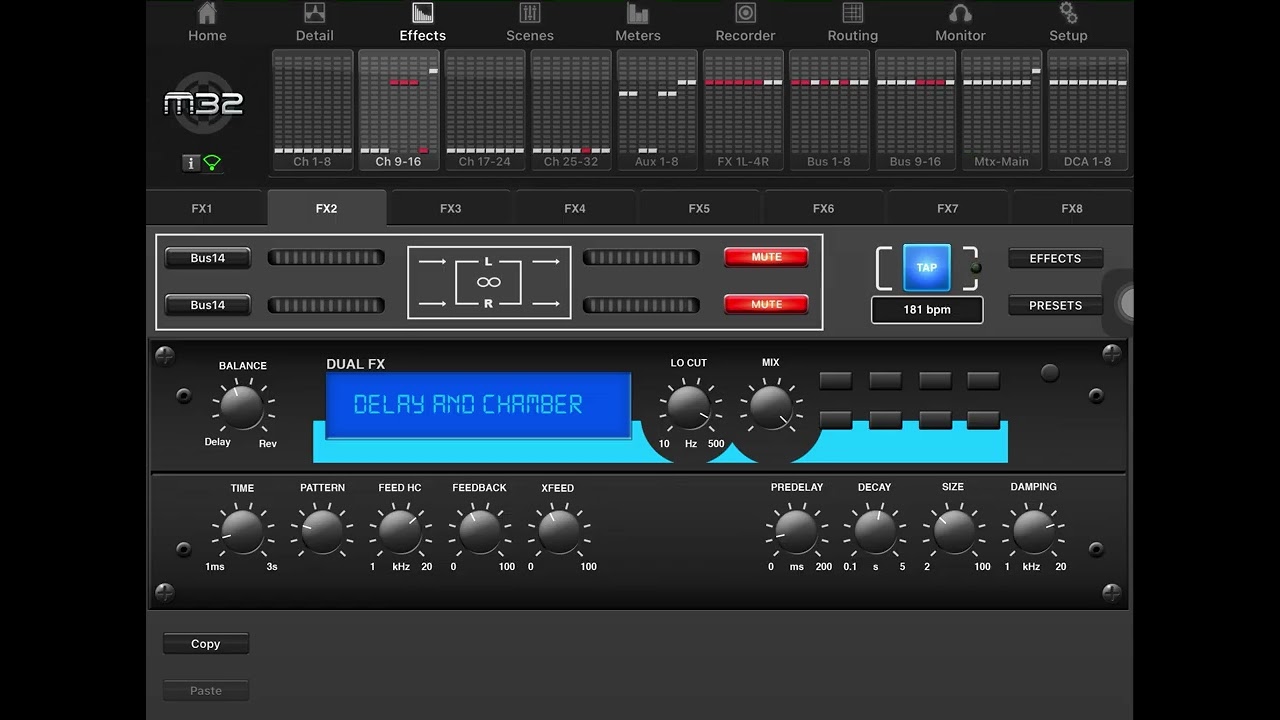This screenshot has height=720, width=1280.
Task: Open the lower Bus14 source selector
Action: (207, 305)
